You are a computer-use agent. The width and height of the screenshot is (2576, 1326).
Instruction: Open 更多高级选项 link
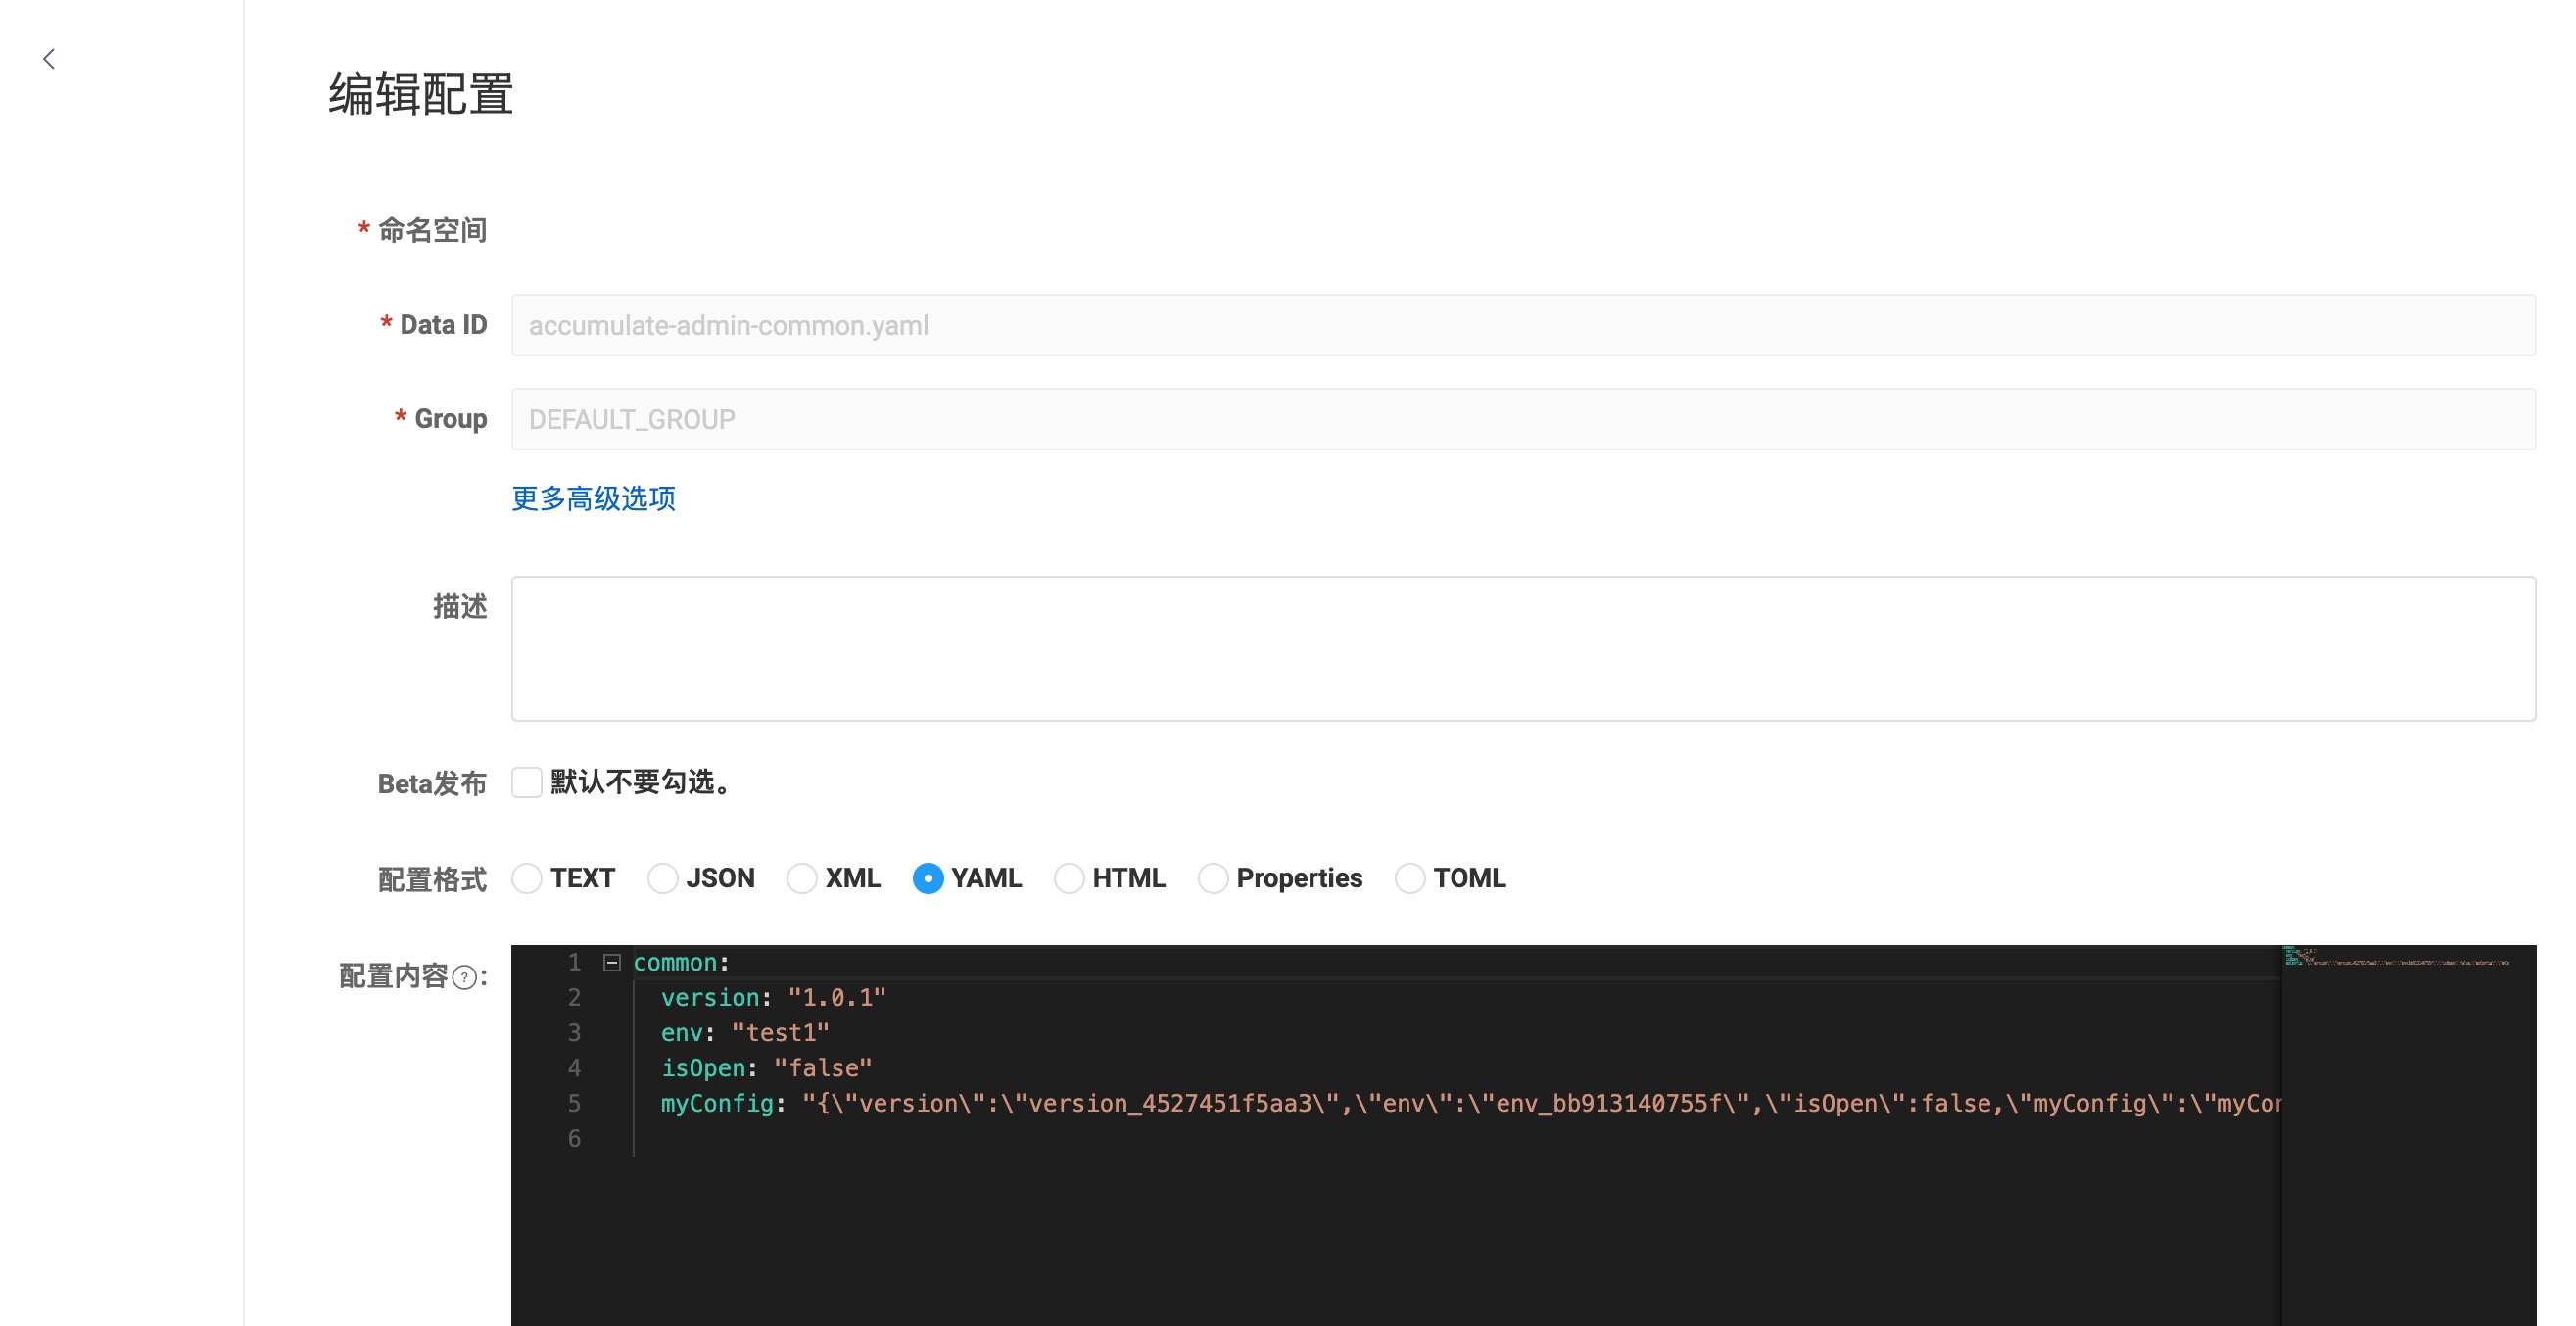pos(594,498)
